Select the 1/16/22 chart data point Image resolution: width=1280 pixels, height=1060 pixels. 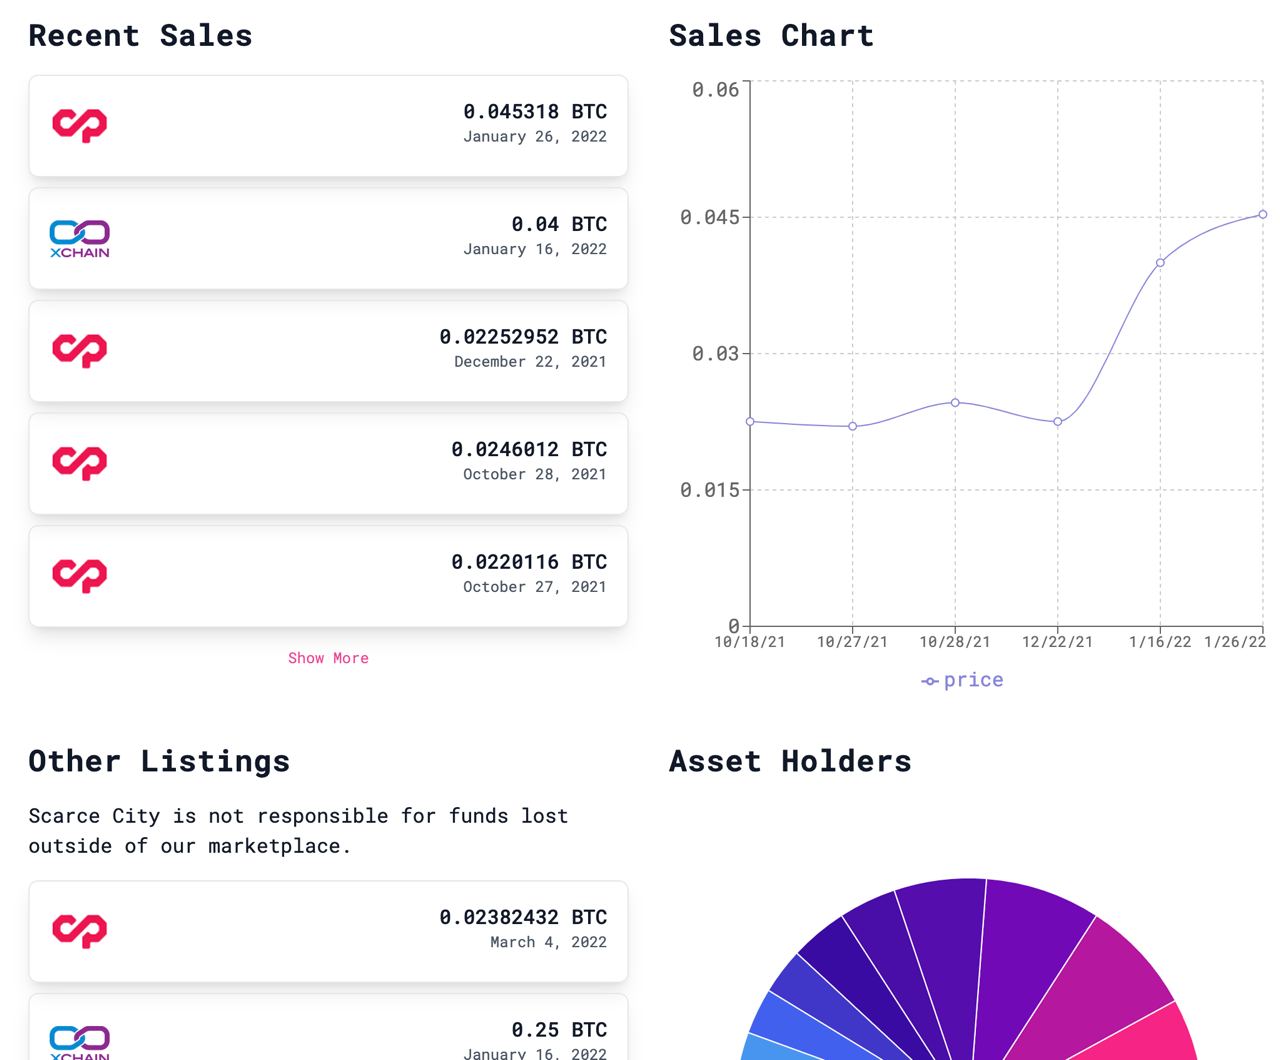(x=1160, y=263)
